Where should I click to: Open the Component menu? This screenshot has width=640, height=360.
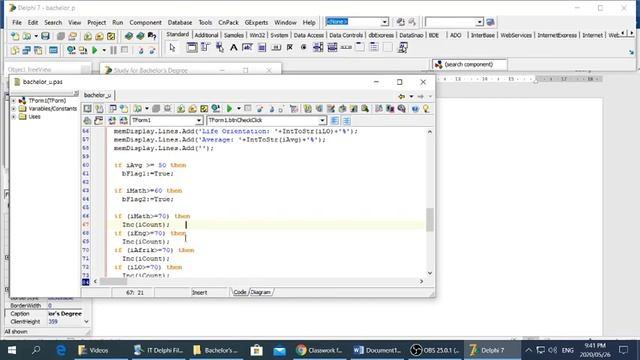[x=145, y=22]
